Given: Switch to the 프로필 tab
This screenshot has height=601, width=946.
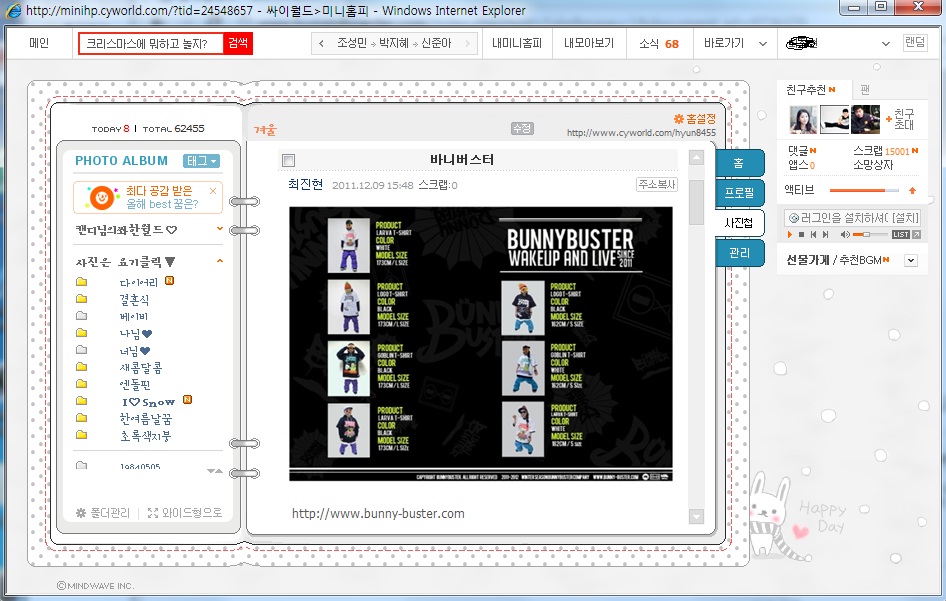Looking at the screenshot, I should (739, 192).
